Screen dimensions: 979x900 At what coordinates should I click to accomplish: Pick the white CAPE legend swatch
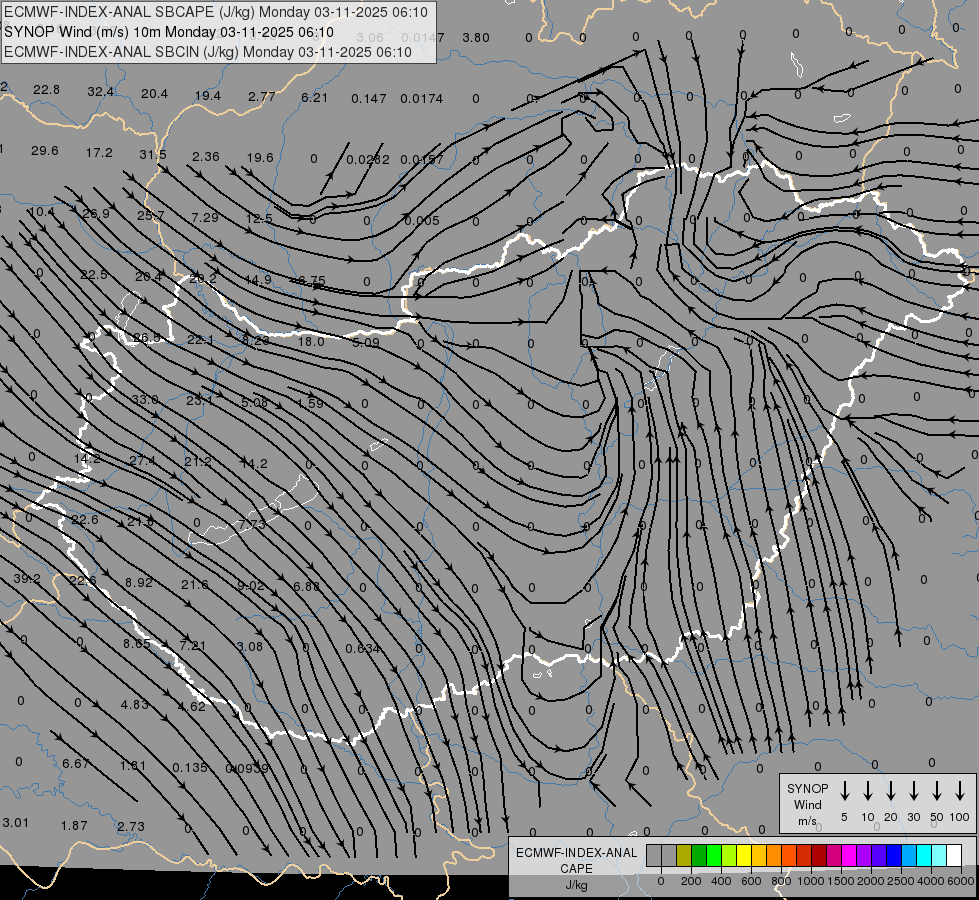(x=954, y=855)
